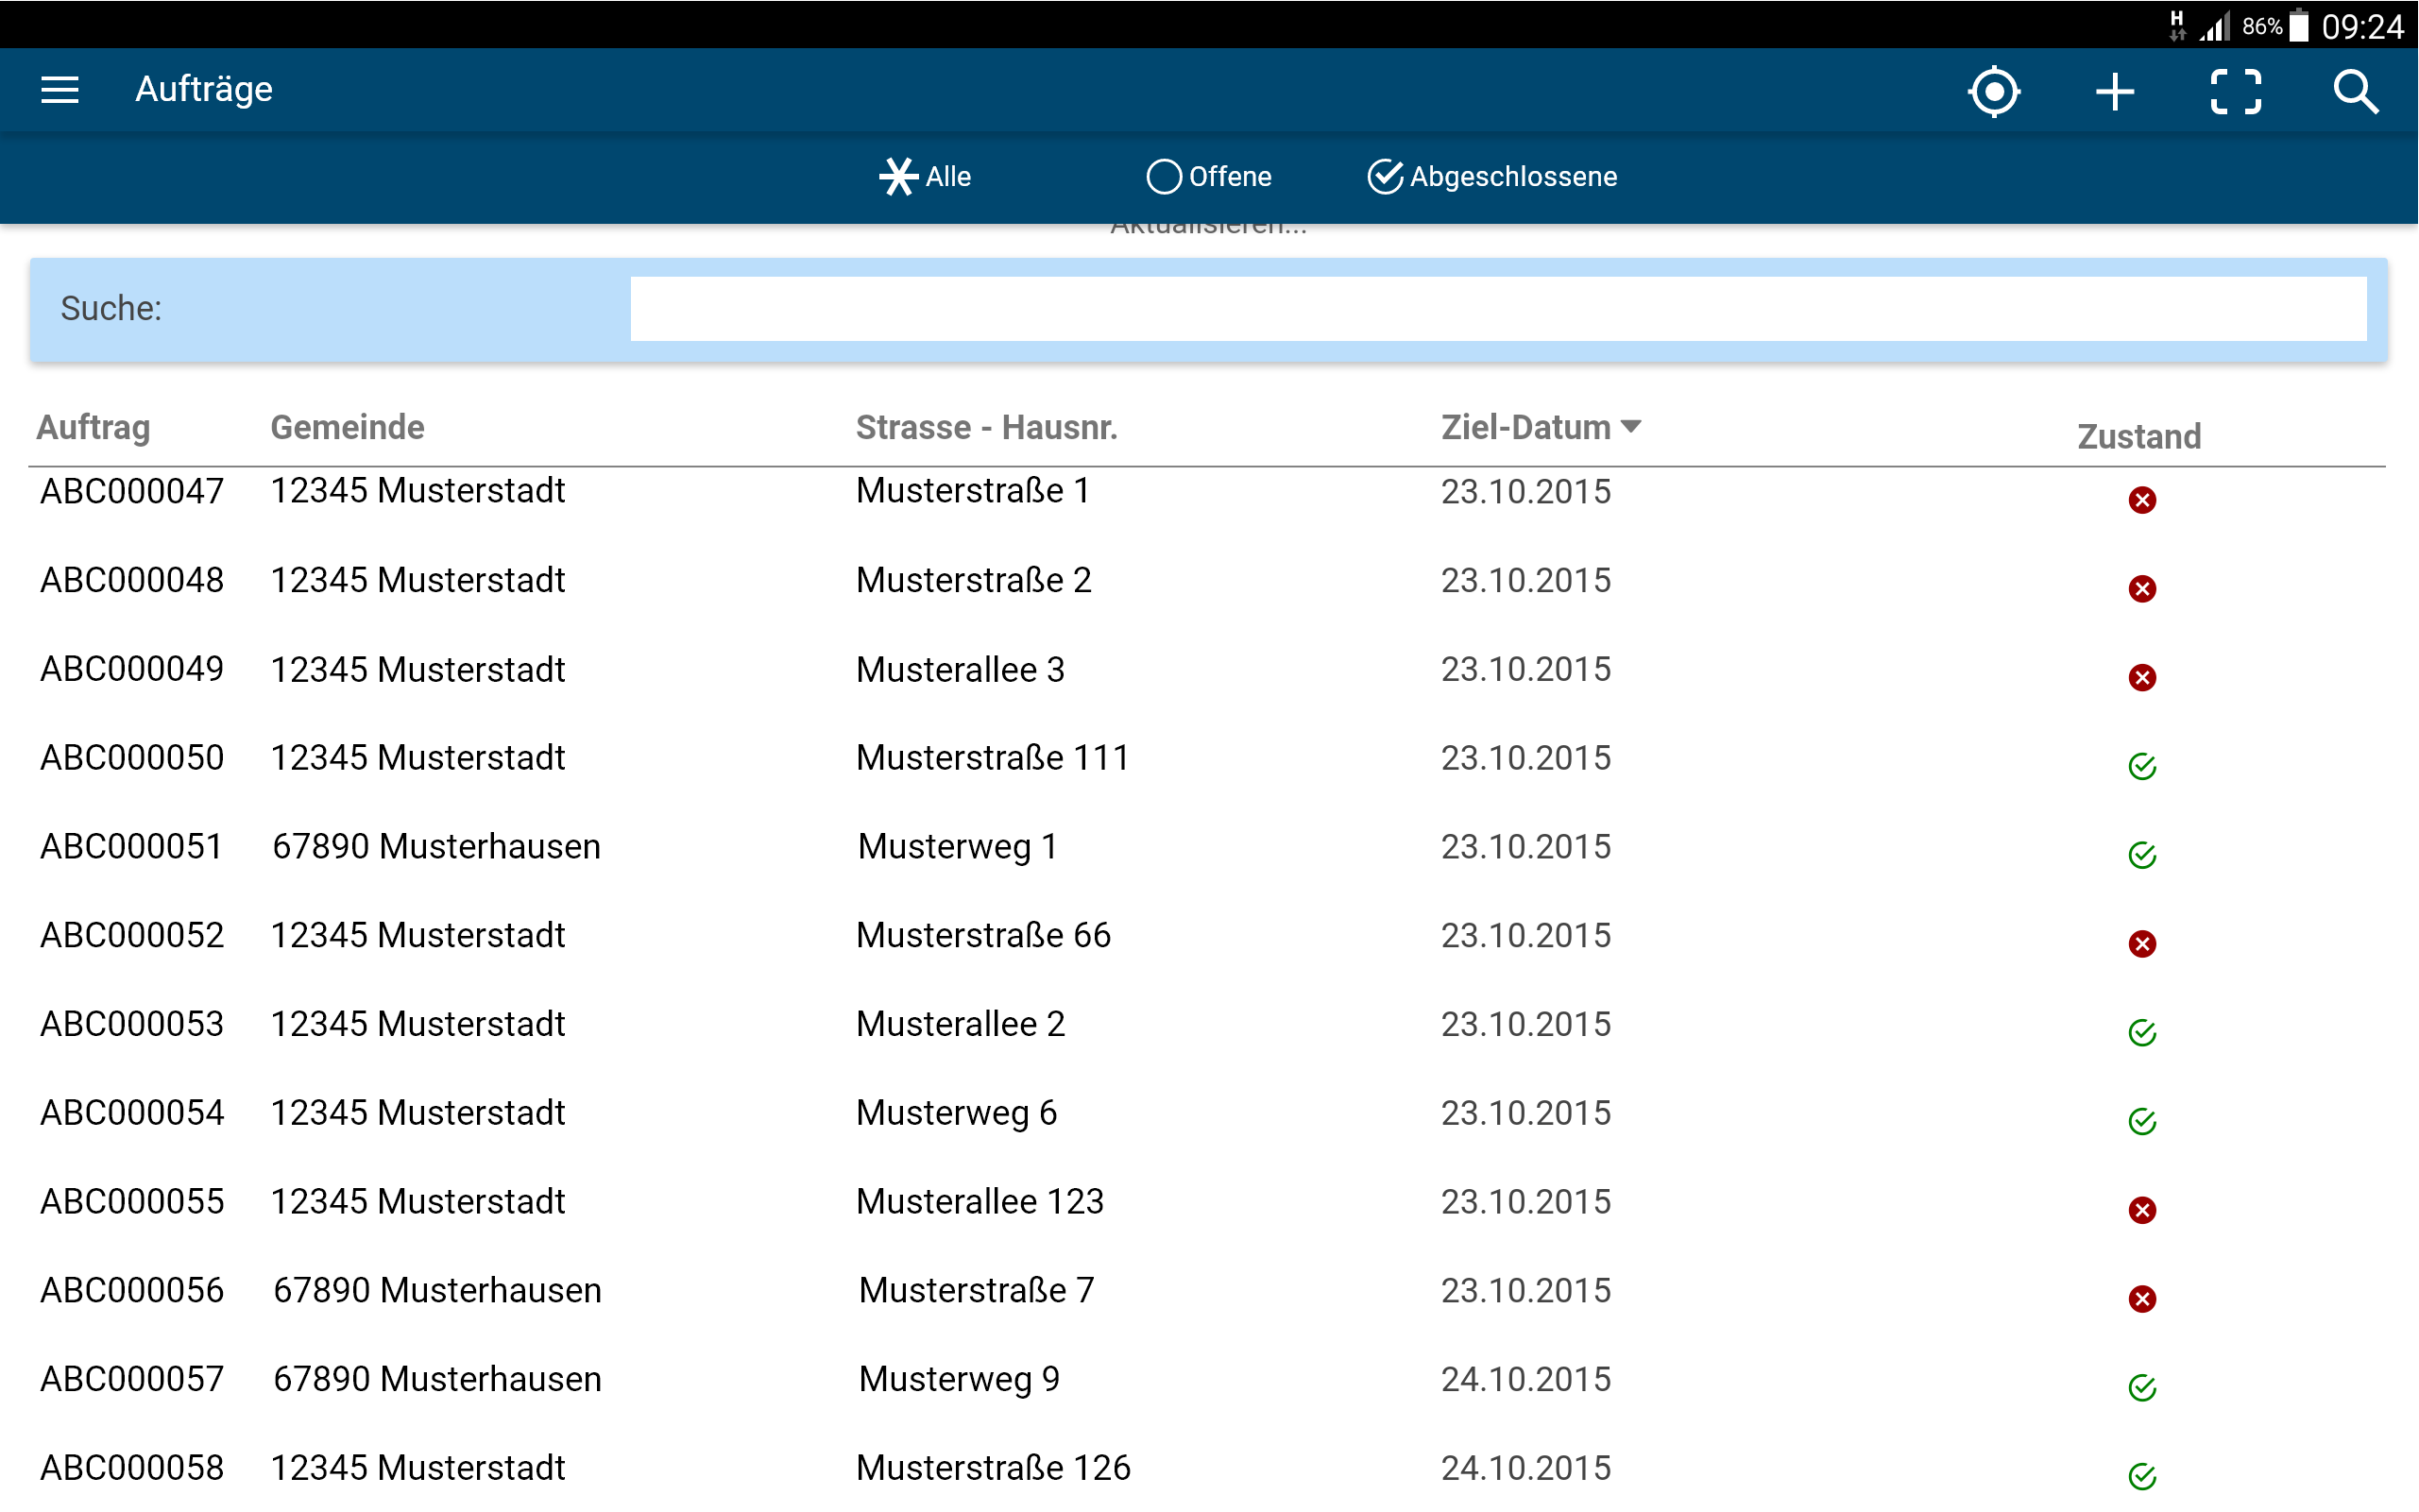Screen dimensions: 2419x1512
Task: Click red status icon for ABC000048
Action: point(2142,589)
